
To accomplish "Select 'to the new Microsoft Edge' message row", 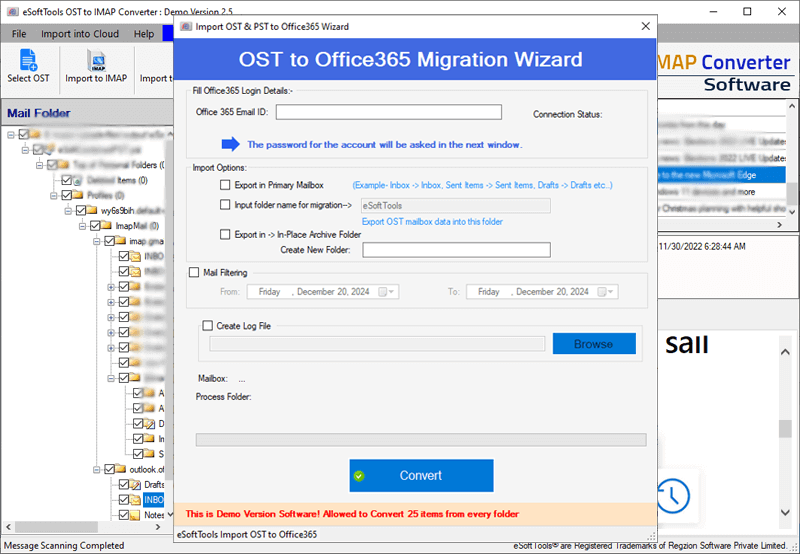I will (721, 175).
